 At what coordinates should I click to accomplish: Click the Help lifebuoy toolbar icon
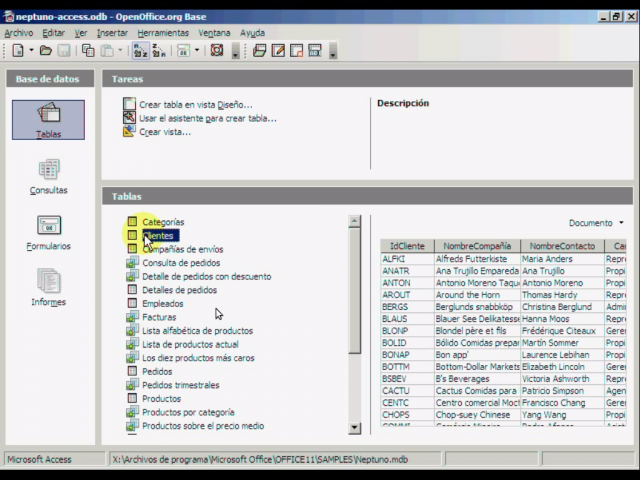point(217,51)
